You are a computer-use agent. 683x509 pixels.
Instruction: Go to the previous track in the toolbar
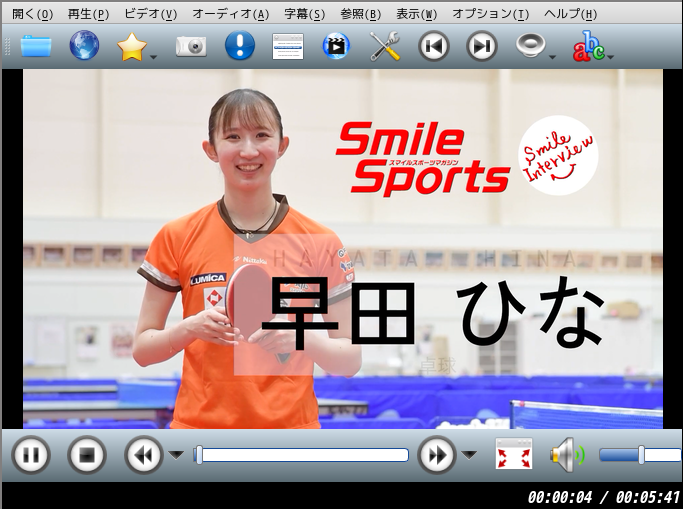click(433, 46)
